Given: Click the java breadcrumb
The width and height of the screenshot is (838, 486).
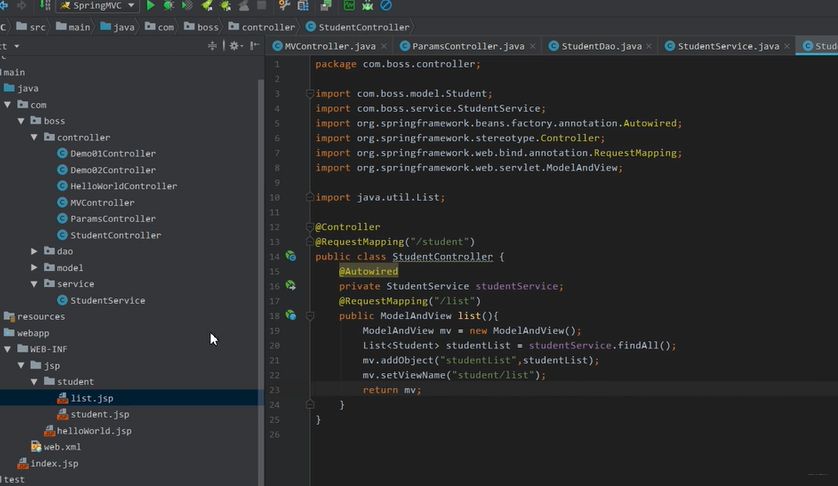Looking at the screenshot, I should pyautogui.click(x=118, y=27).
